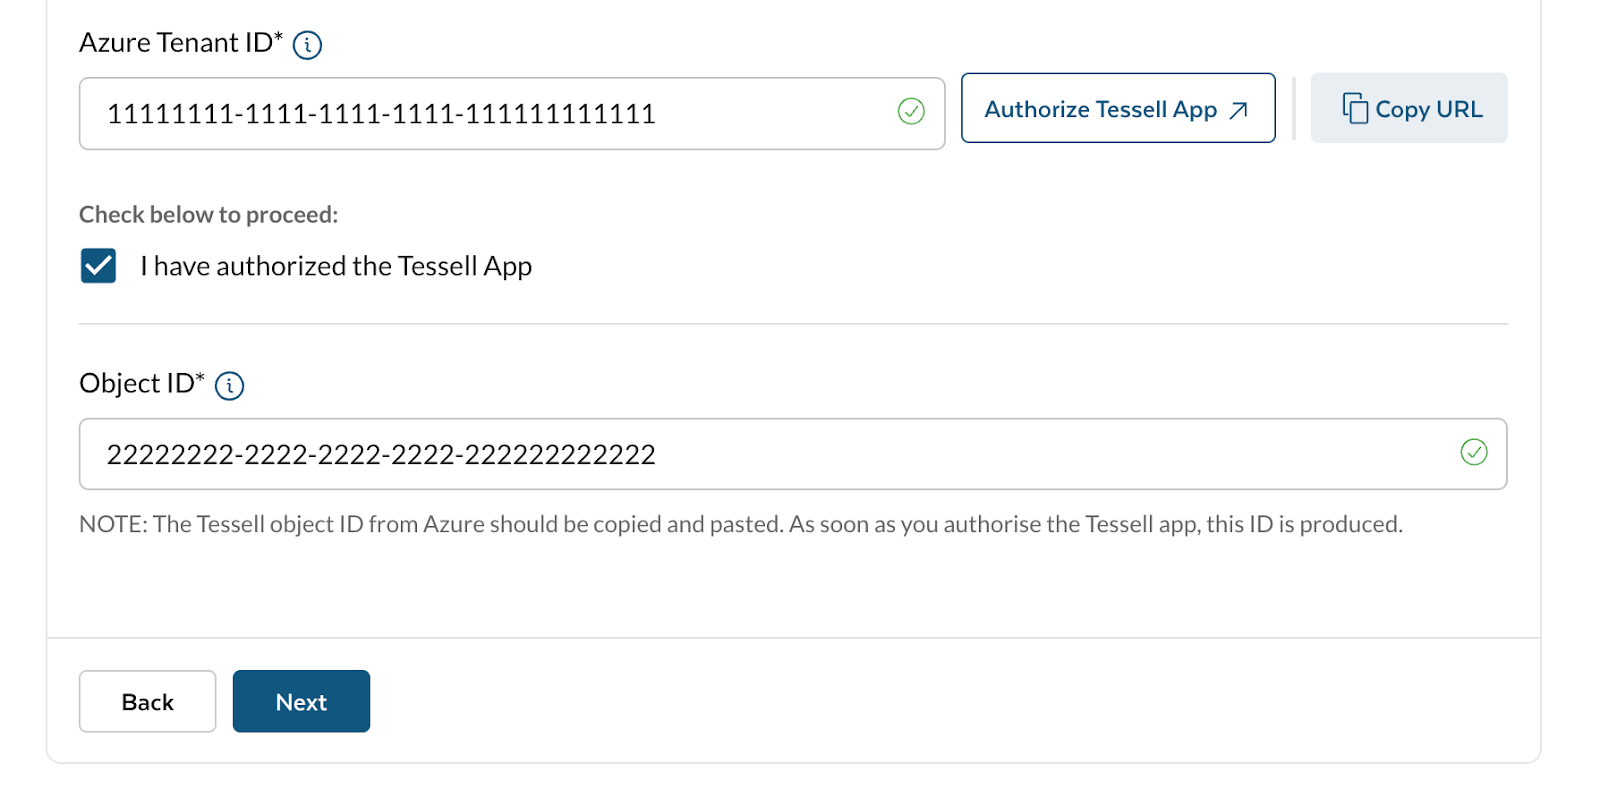Go back with the Back button
The image size is (1600, 789).
(147, 701)
